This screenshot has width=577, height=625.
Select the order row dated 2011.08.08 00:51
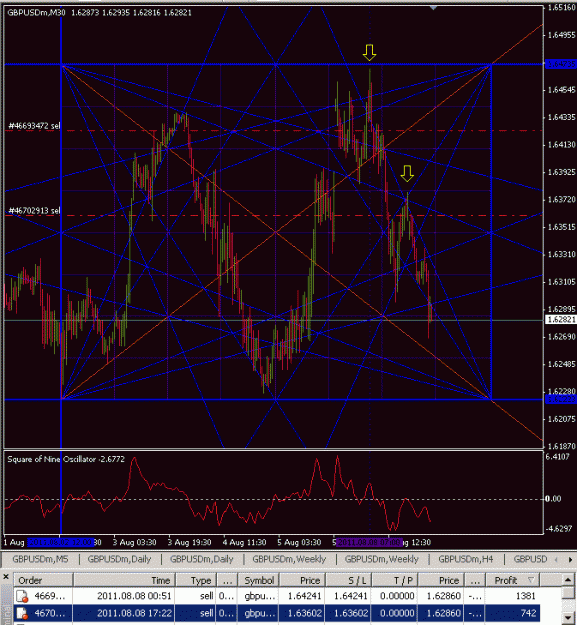click(x=277, y=596)
